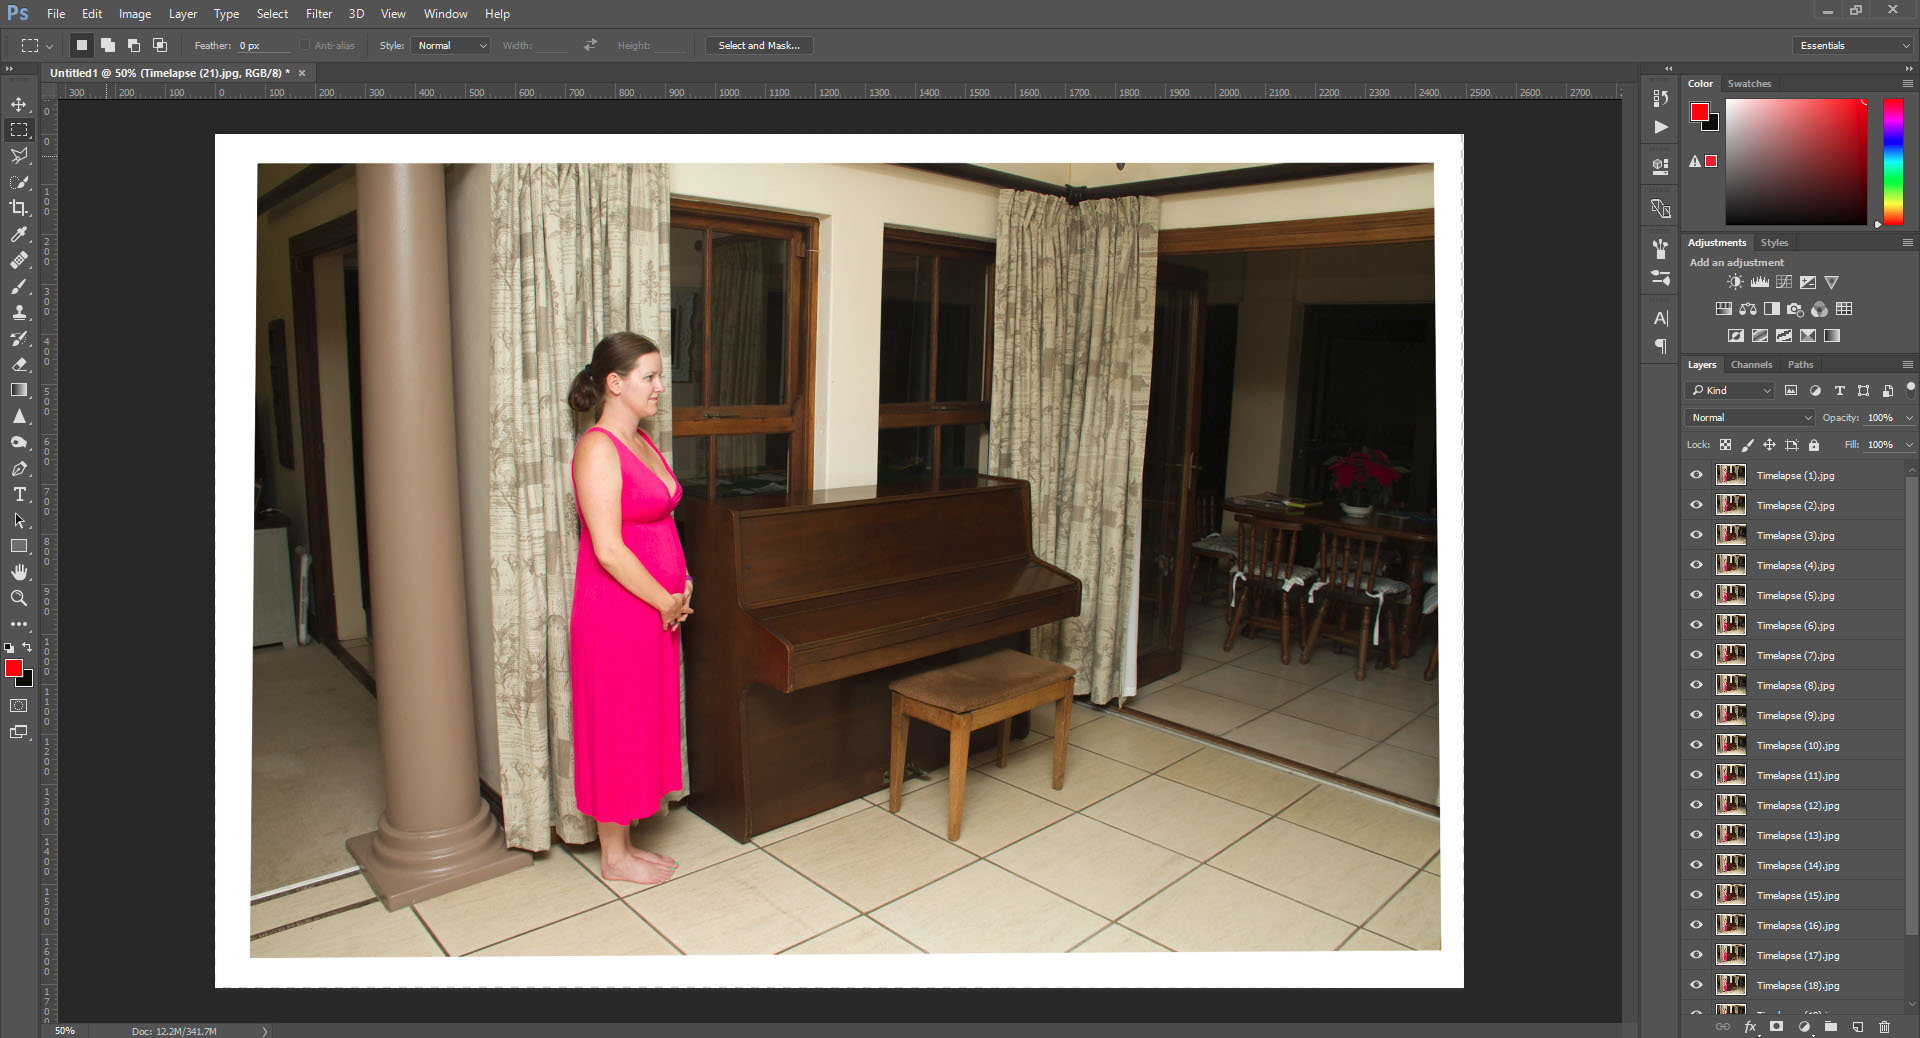Switch to the Swatches tab

click(x=1749, y=84)
